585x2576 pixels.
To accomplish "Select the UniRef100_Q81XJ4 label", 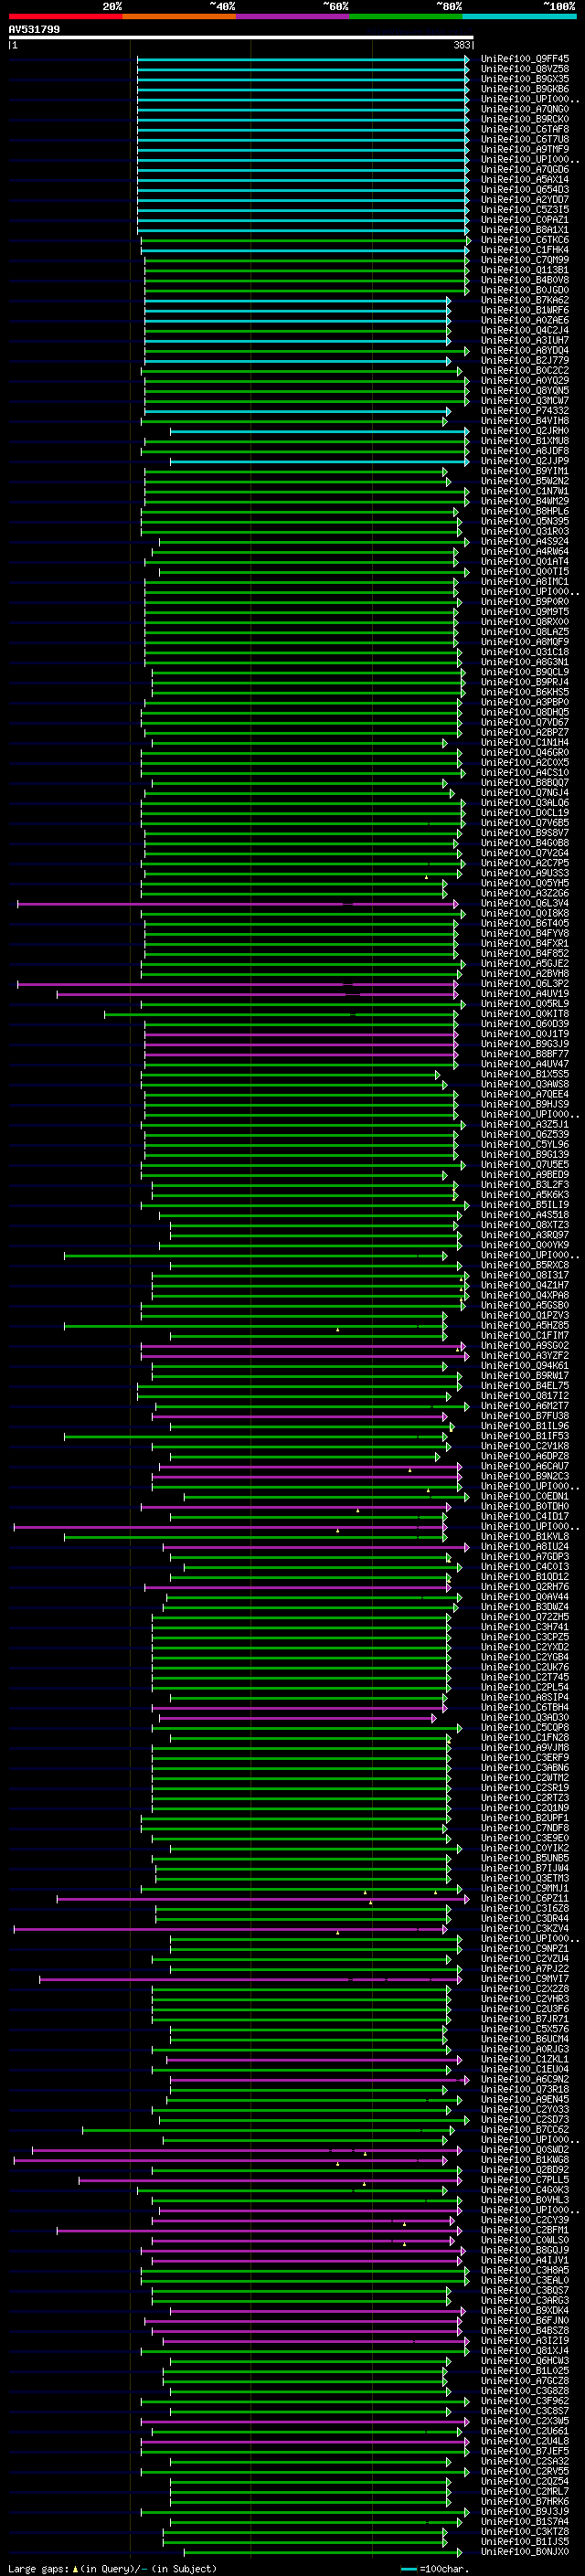I will 525,2350.
